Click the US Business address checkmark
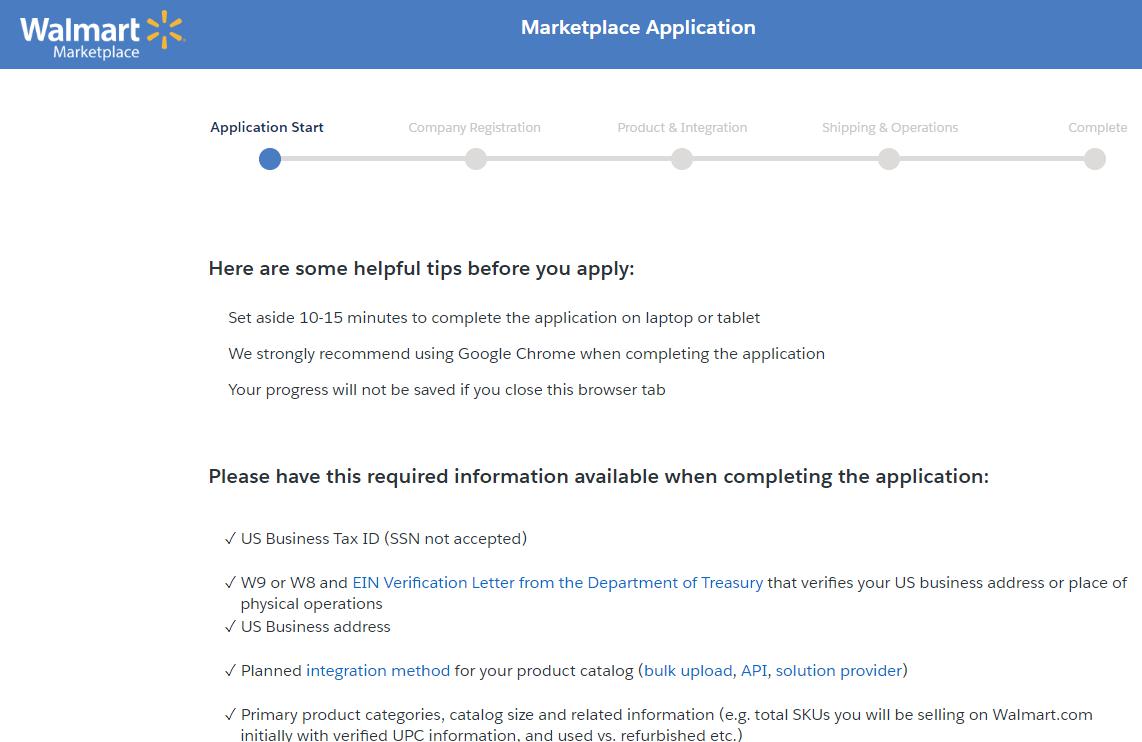This screenshot has height=742, width=1142. (x=231, y=627)
